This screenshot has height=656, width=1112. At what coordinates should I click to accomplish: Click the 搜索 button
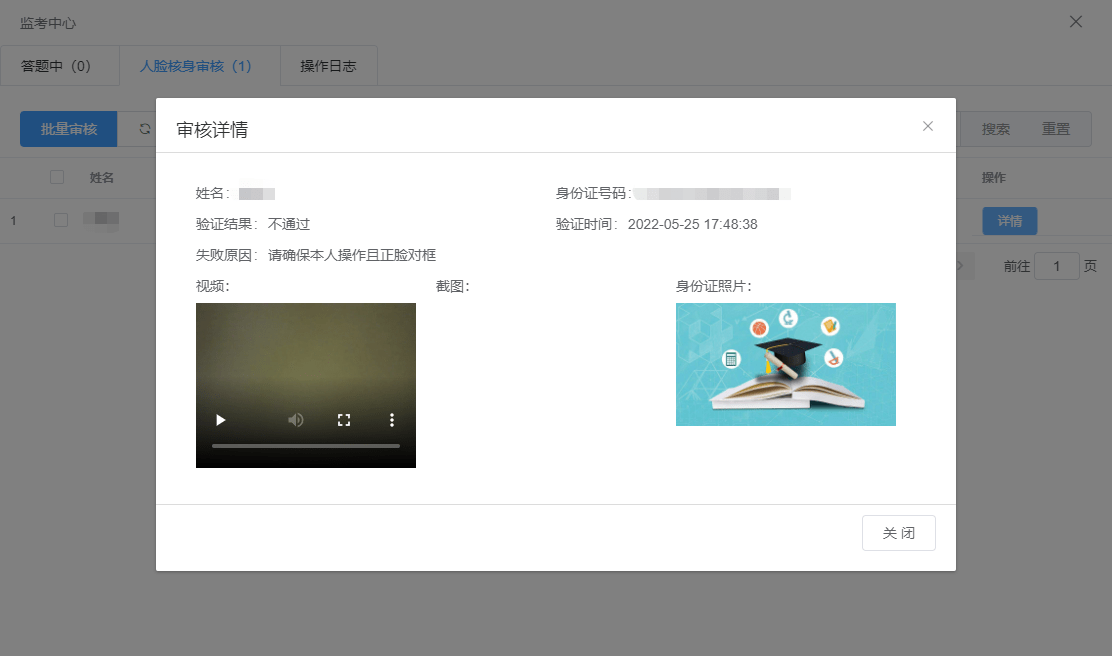[995, 129]
